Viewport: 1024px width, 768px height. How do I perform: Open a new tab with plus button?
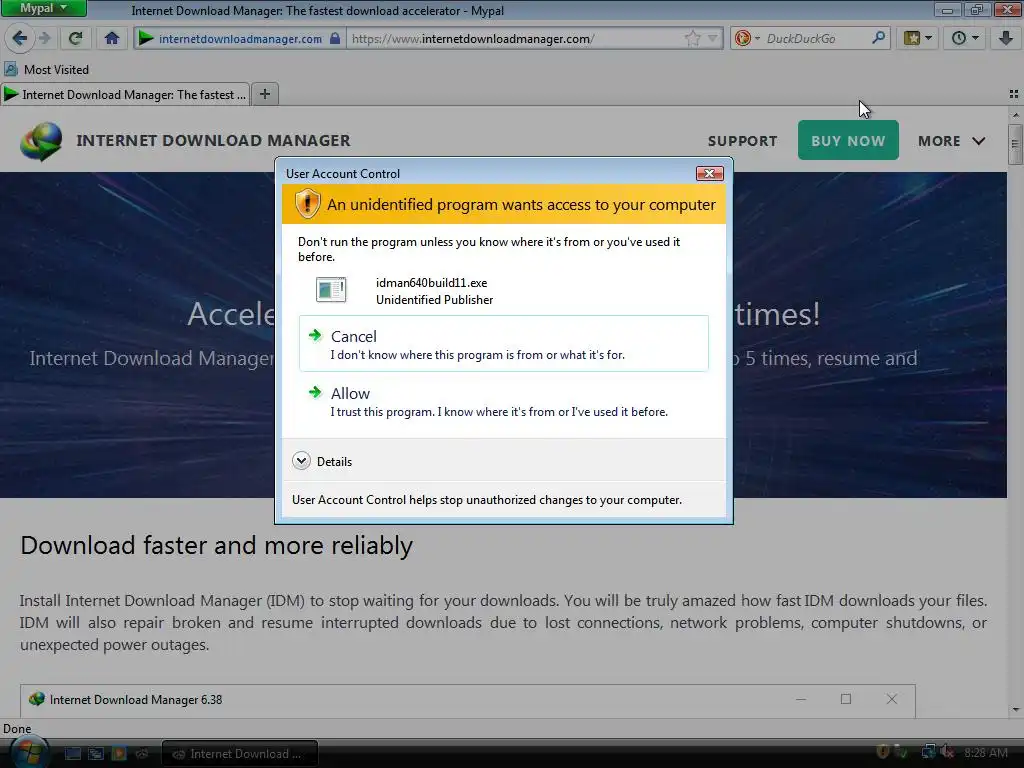coord(264,94)
